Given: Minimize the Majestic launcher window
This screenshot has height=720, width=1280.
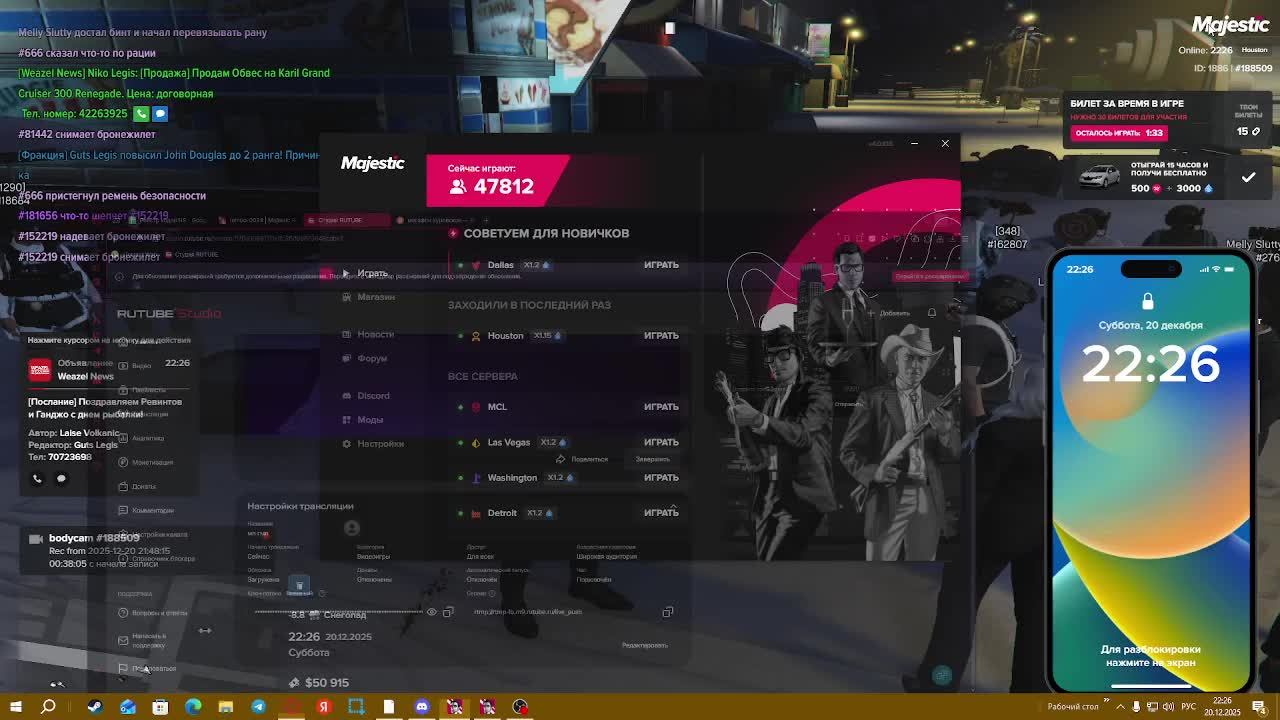Looking at the screenshot, I should coord(914,144).
